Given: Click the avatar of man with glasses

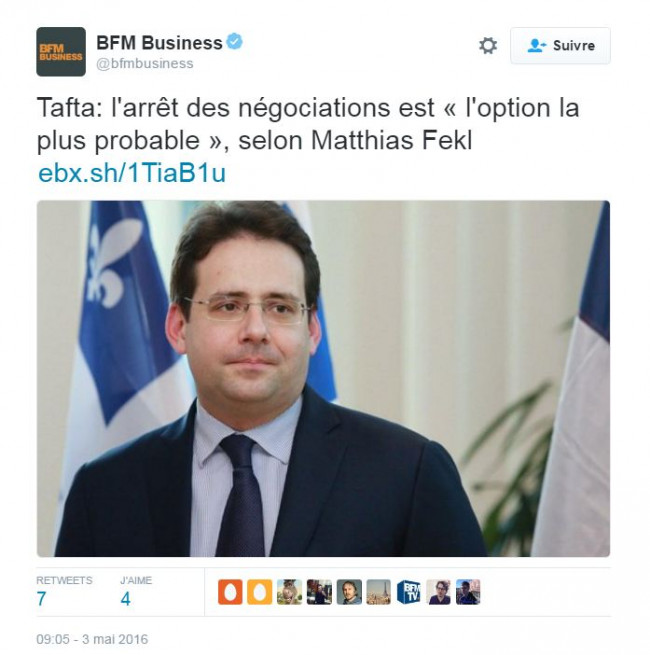Looking at the screenshot, I should (439, 592).
